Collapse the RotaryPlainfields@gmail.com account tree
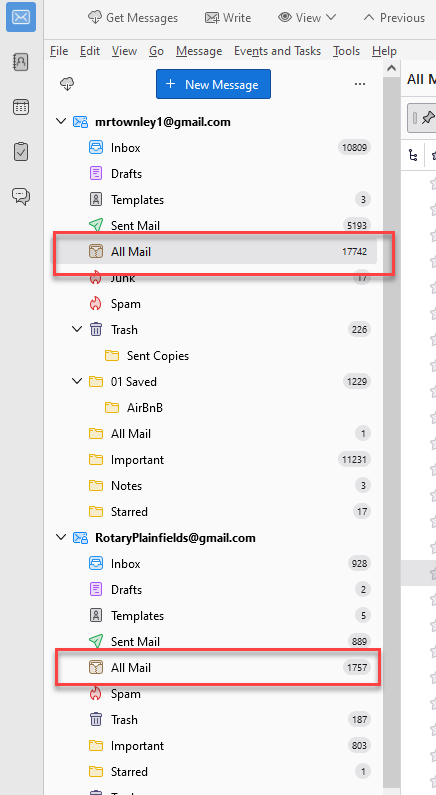The width and height of the screenshot is (436, 795). pyautogui.click(x=61, y=537)
